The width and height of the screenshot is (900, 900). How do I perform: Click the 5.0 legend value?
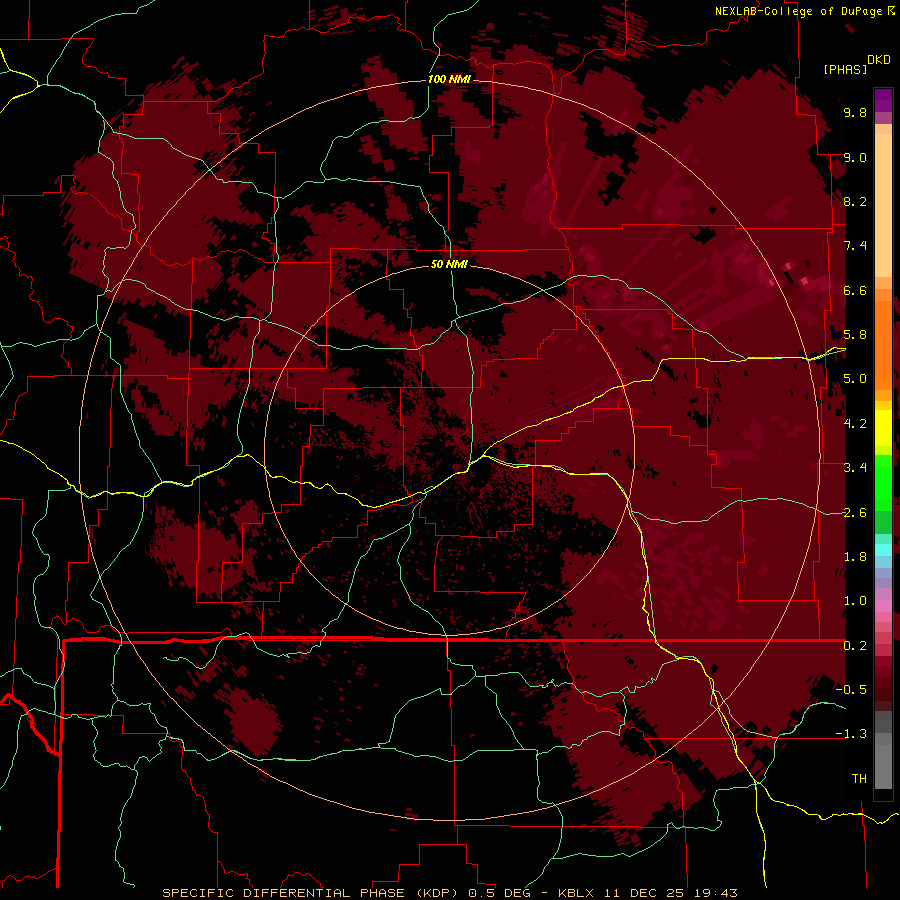[x=855, y=379]
